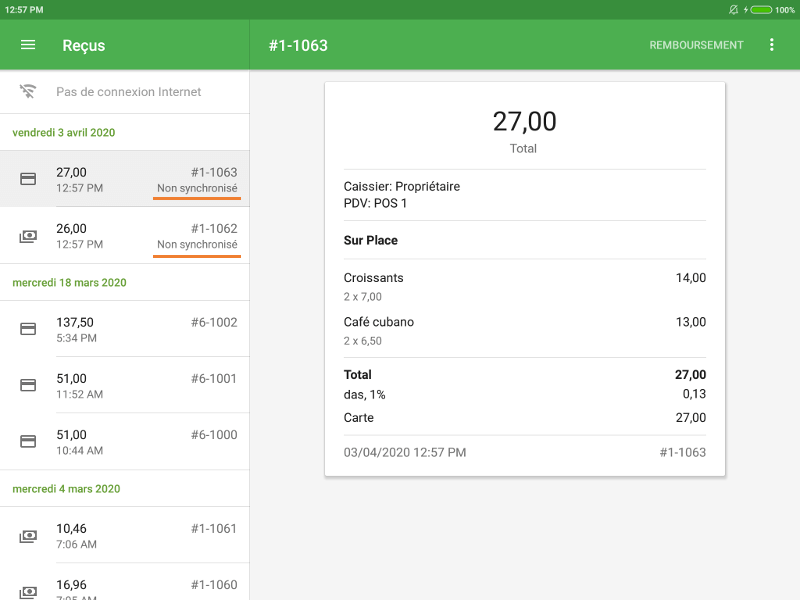Click the 'Pas de connexion Internet' banner
The width and height of the screenshot is (800, 600).
(x=128, y=92)
